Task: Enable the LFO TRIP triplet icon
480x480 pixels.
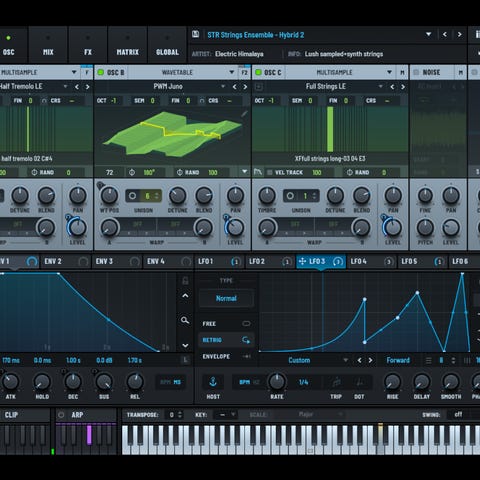Action: coord(336,382)
